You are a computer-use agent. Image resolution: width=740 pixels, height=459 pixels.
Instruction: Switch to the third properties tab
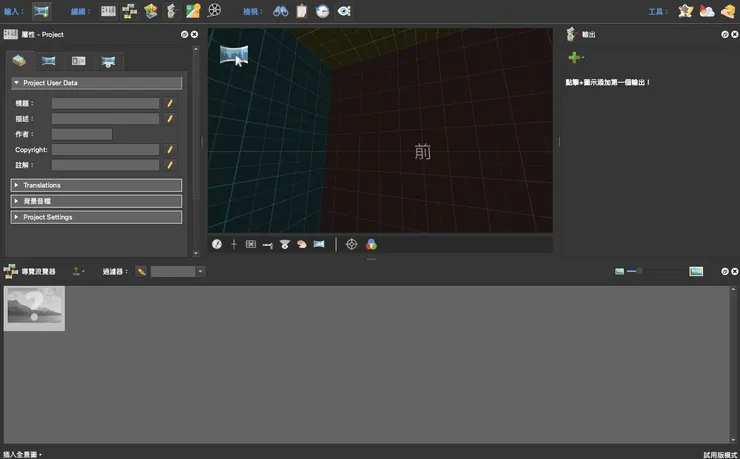(78, 61)
